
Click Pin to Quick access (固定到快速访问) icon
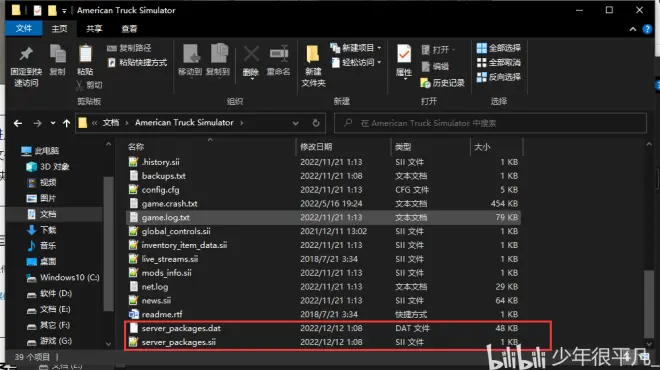pyautogui.click(x=26, y=54)
